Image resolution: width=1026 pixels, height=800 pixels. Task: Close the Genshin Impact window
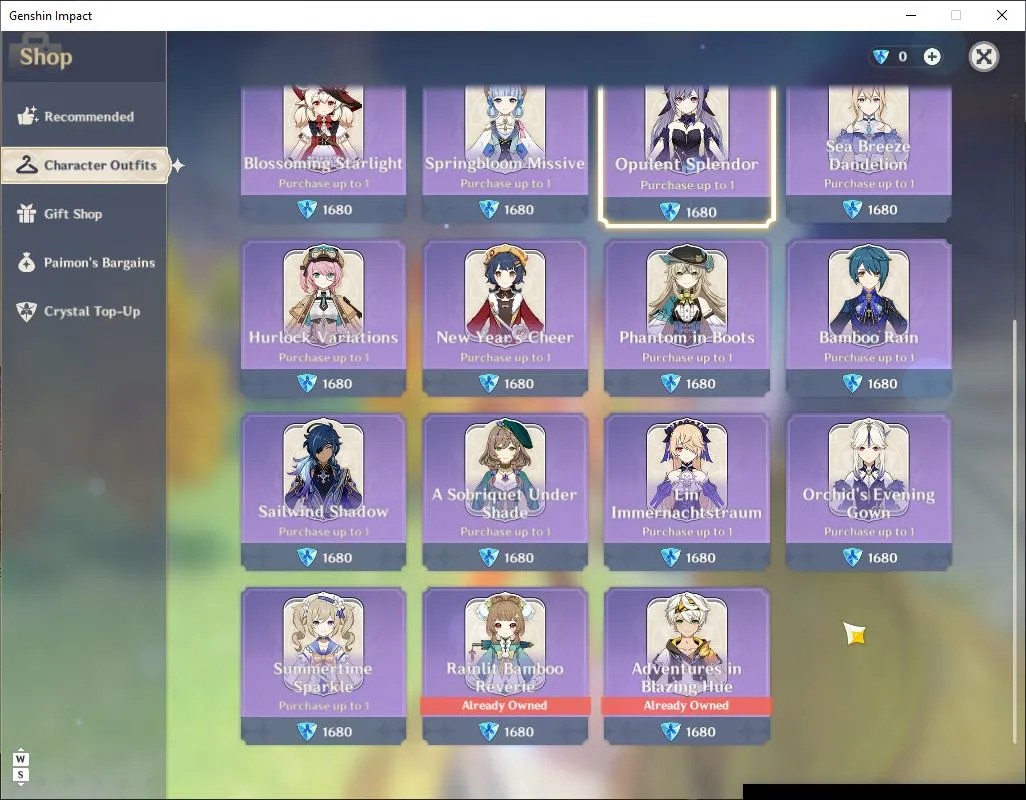[1002, 15]
